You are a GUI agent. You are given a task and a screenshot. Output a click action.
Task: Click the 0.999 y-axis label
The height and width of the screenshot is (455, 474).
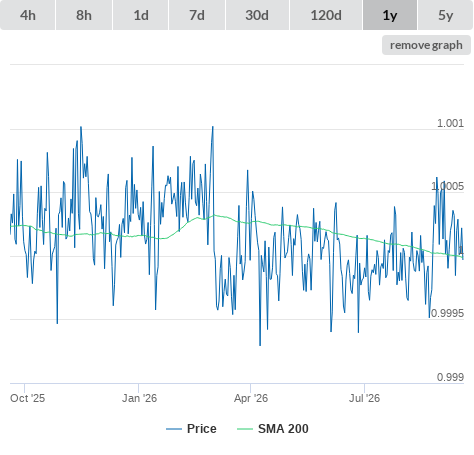click(x=450, y=377)
